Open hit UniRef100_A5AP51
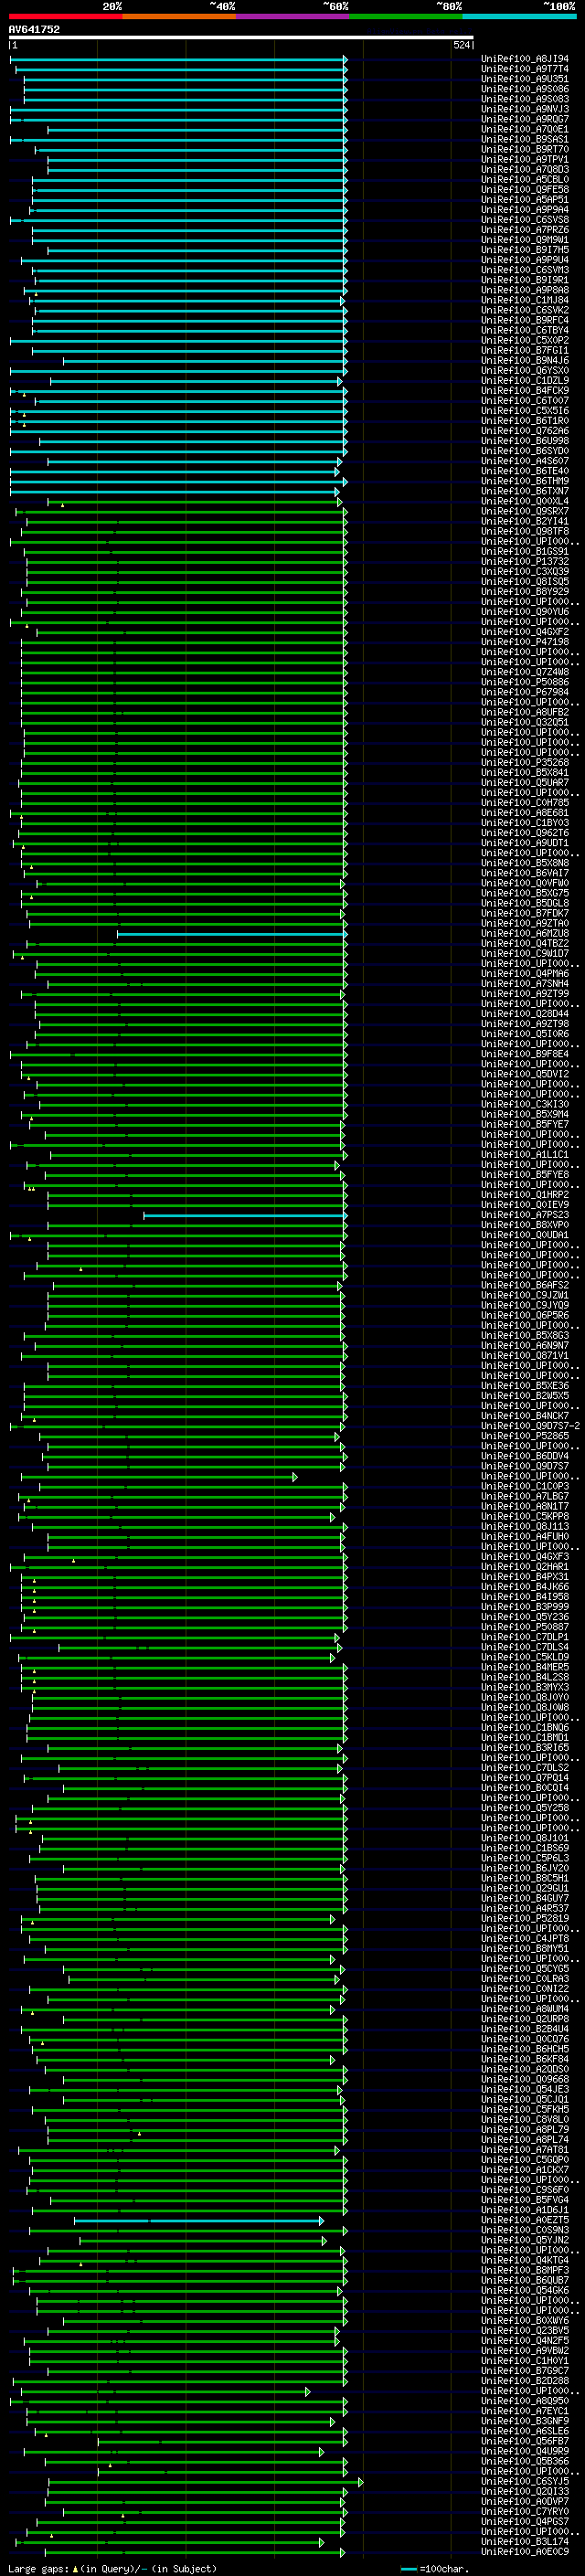This screenshot has height=2576, width=585. [x=524, y=199]
